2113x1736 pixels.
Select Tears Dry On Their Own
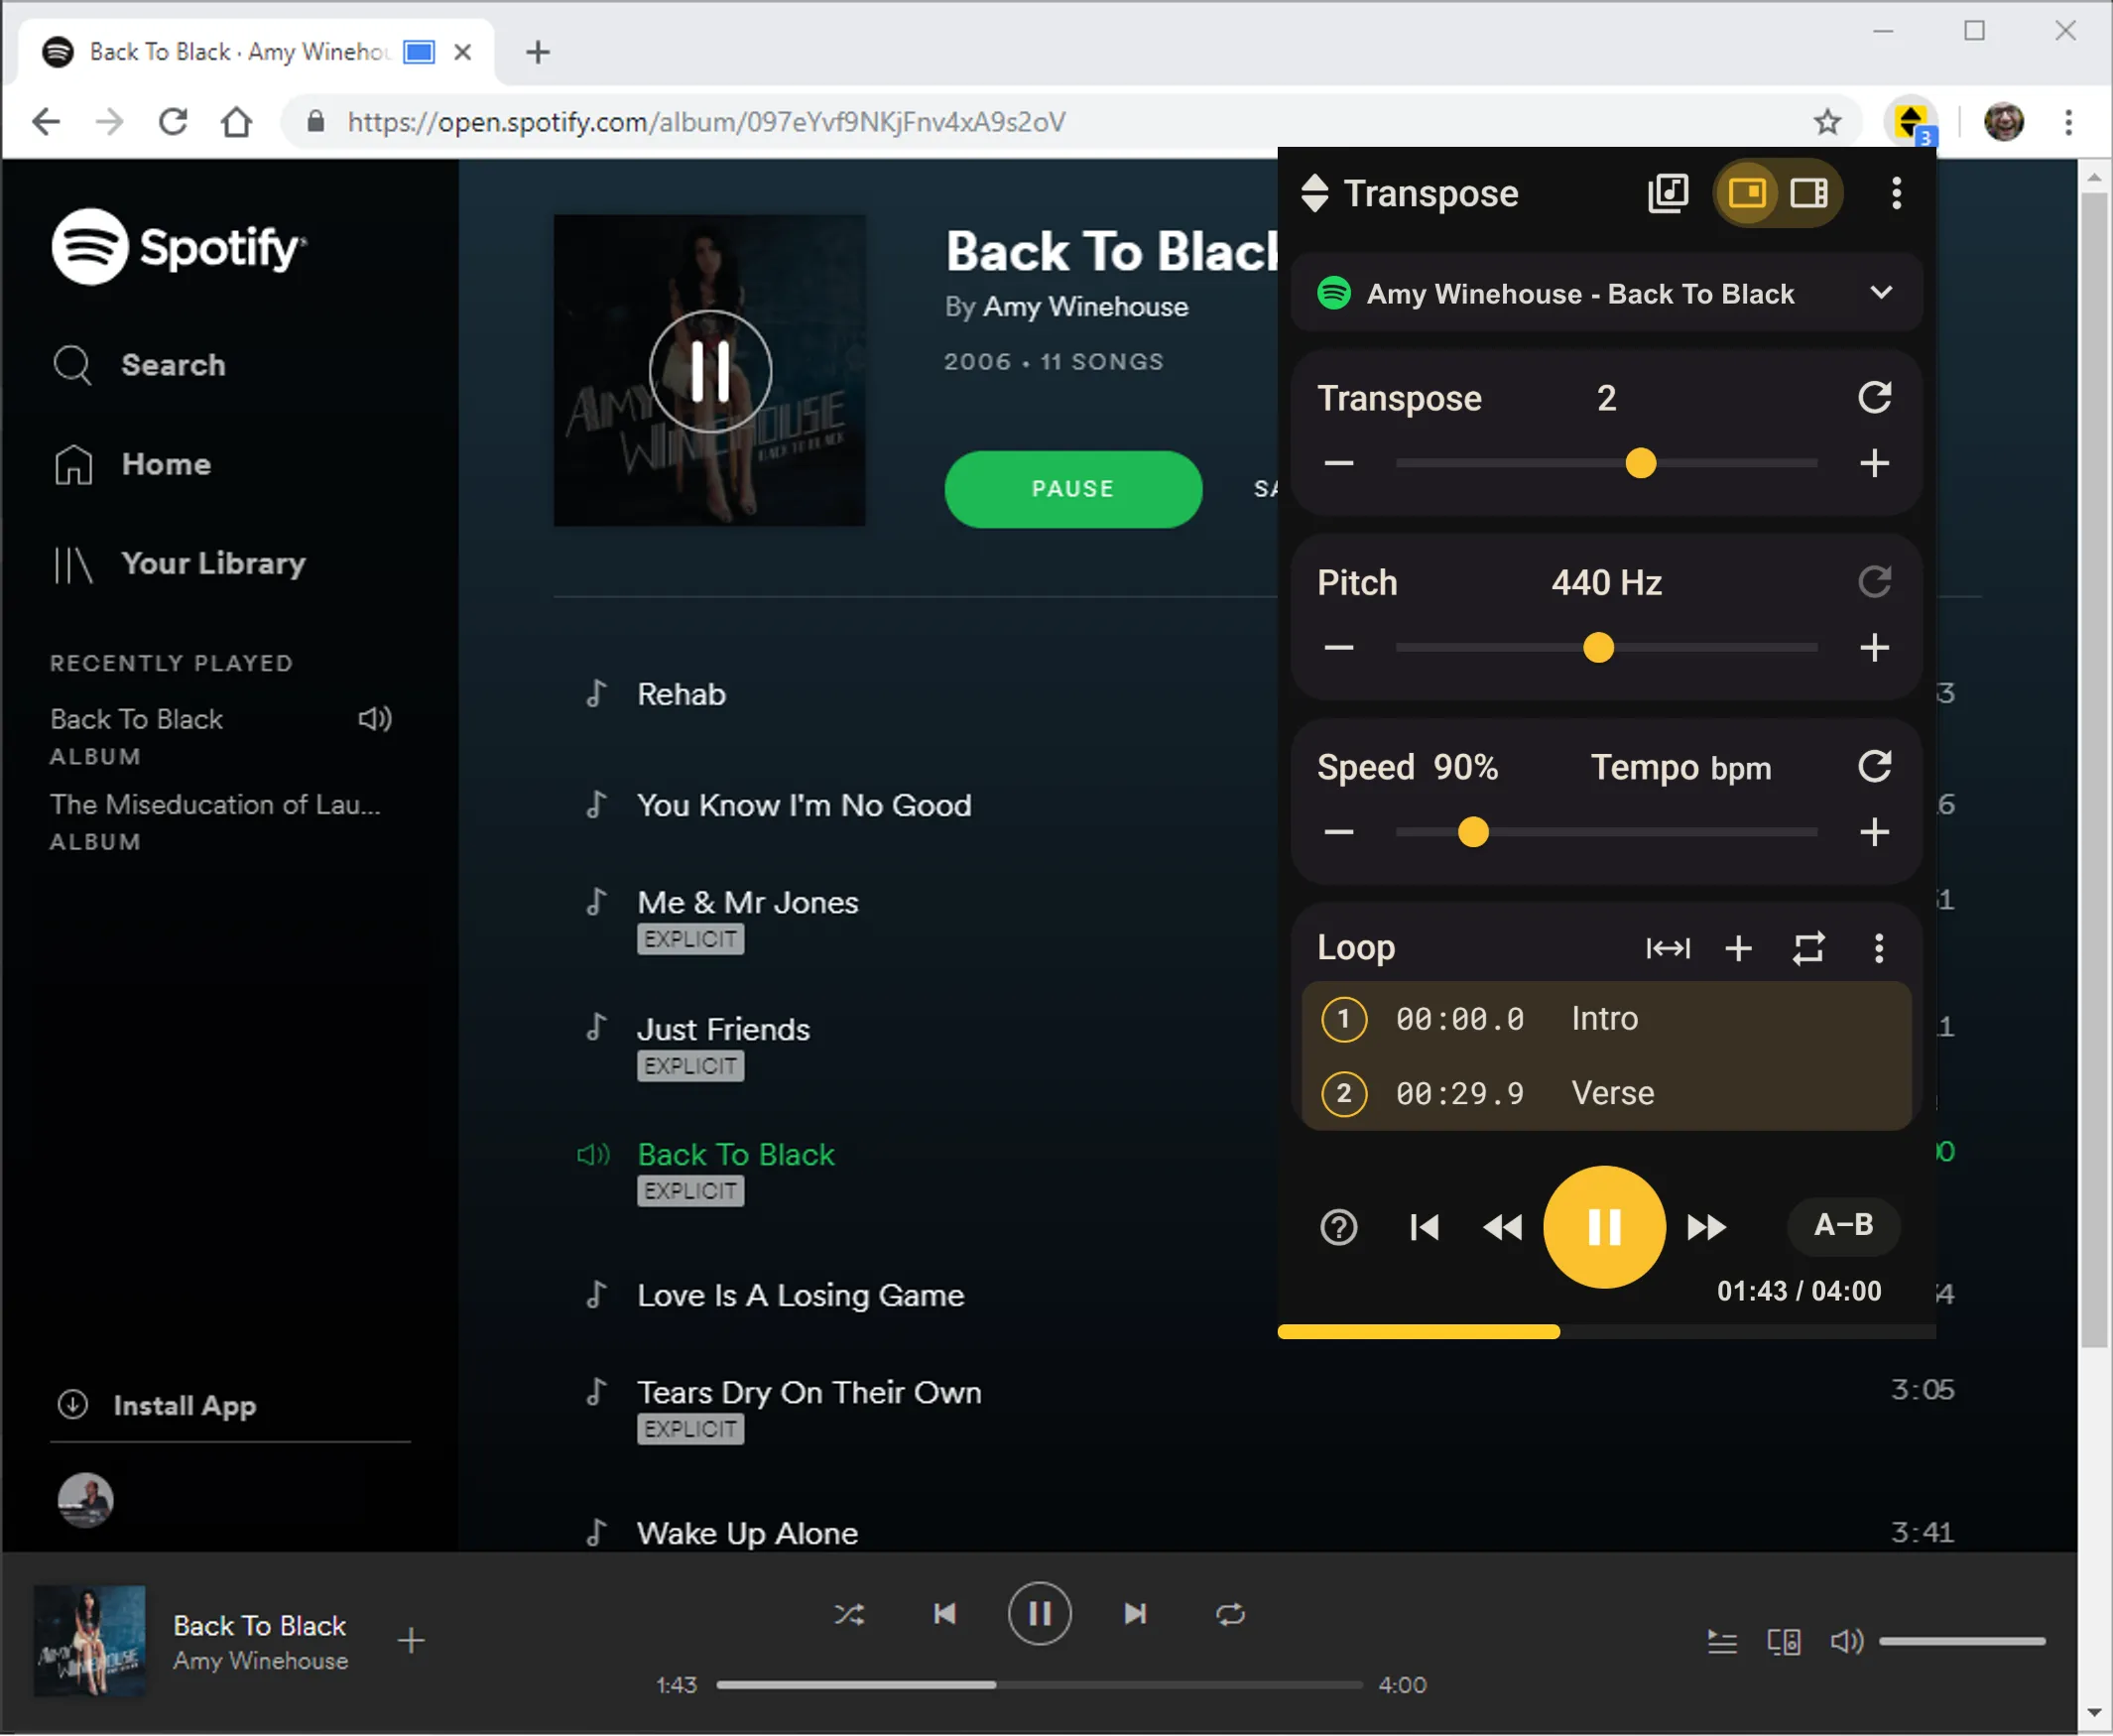810,1393
